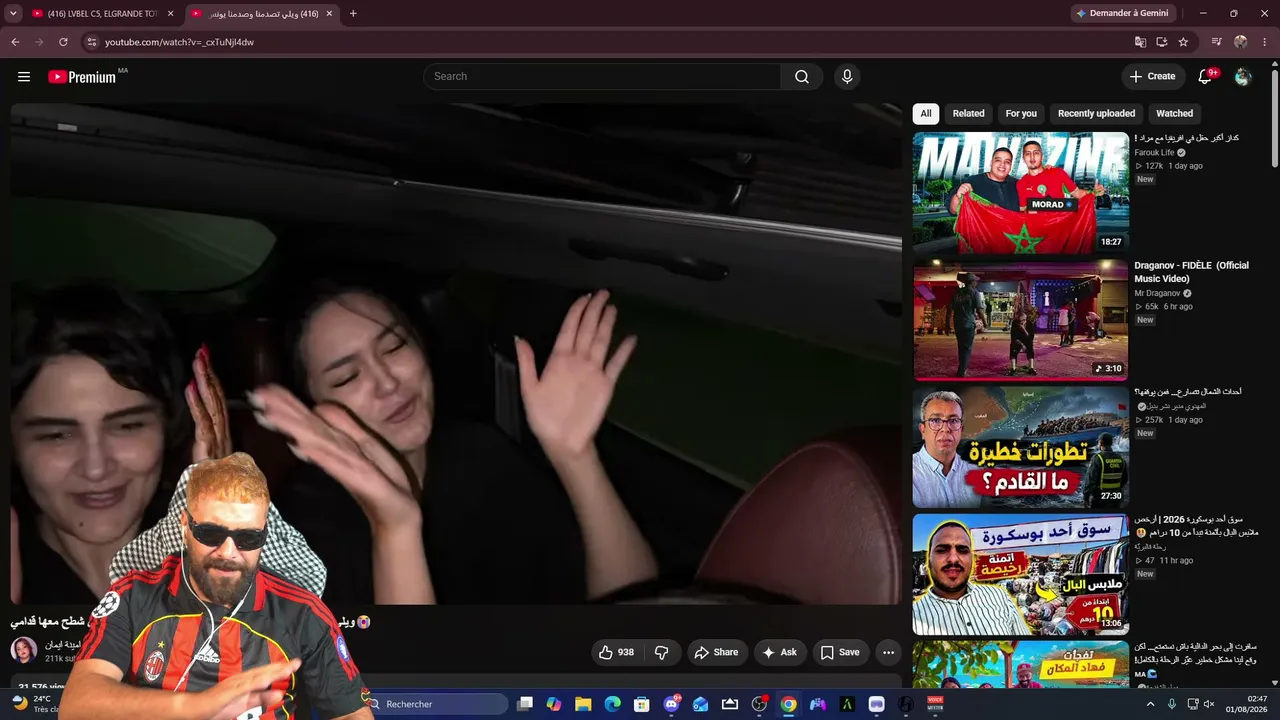Viewport: 1280px width, 720px height.
Task: Close the LVBEL C5 browser tab
Action: click(x=171, y=14)
